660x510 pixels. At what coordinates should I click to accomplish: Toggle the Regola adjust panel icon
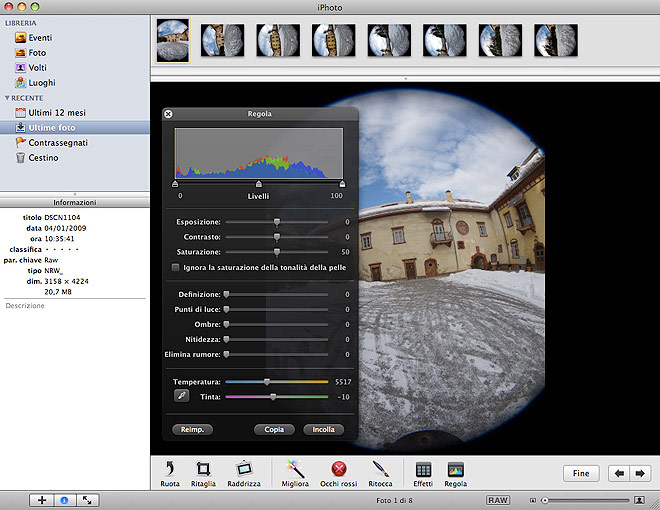point(455,473)
